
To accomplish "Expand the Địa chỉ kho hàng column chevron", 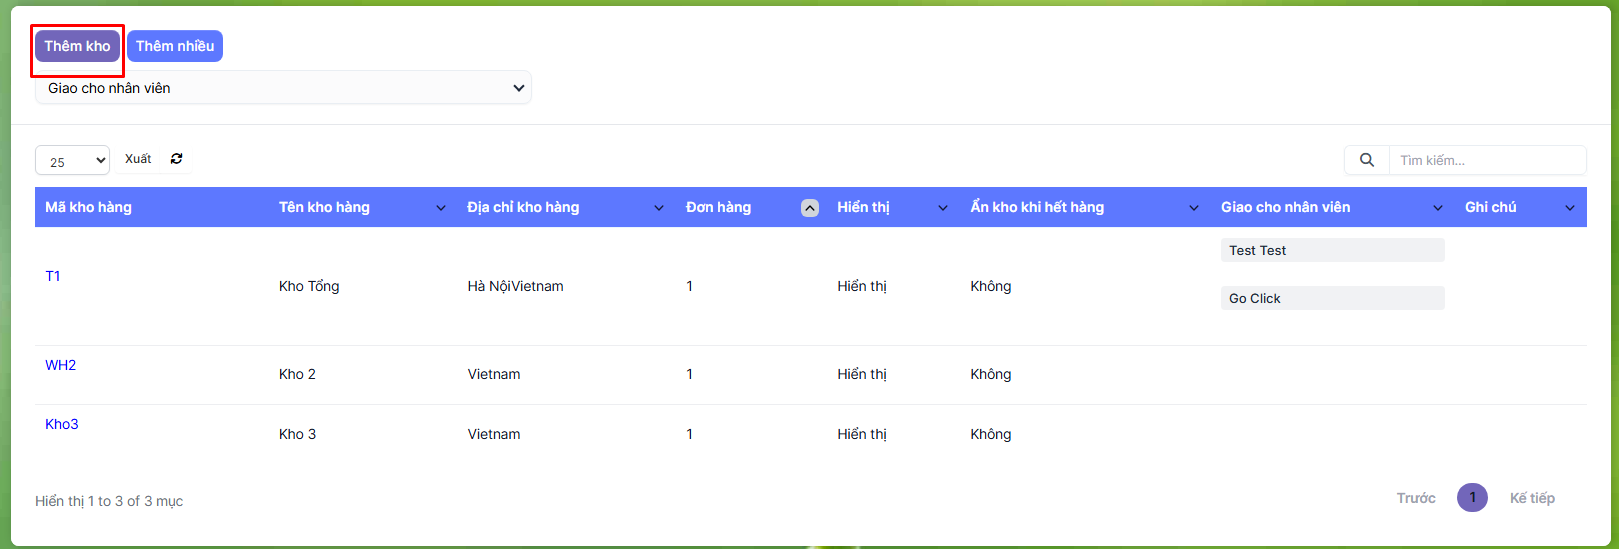I will [659, 208].
